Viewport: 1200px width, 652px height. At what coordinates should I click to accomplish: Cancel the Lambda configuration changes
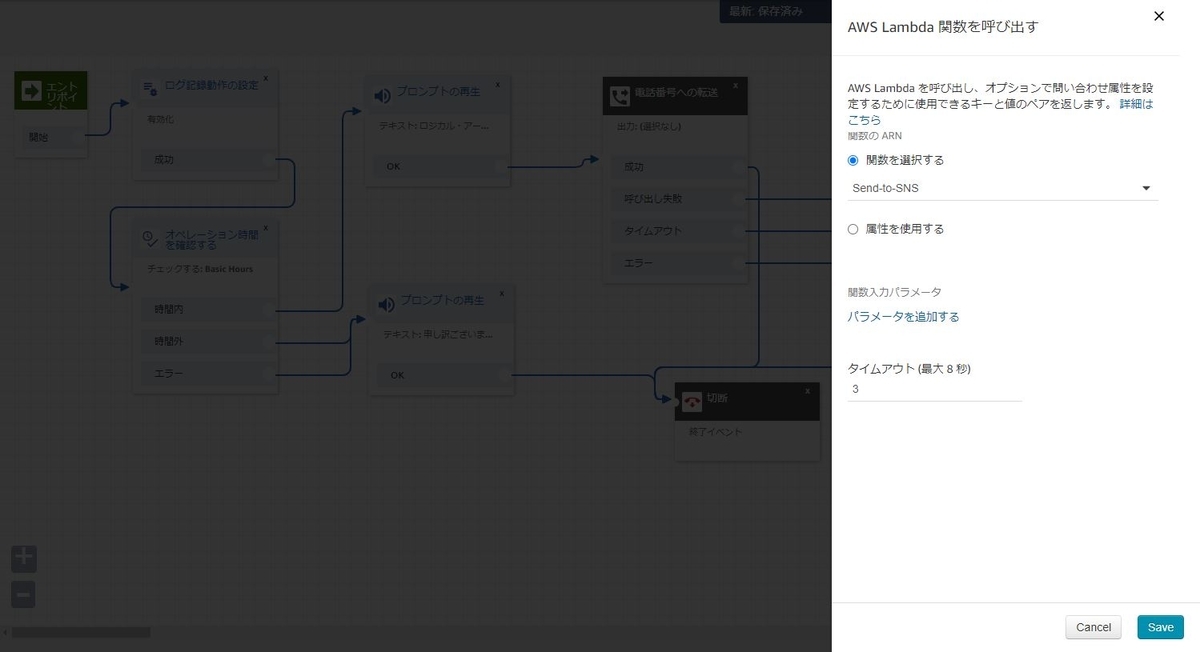(1093, 627)
